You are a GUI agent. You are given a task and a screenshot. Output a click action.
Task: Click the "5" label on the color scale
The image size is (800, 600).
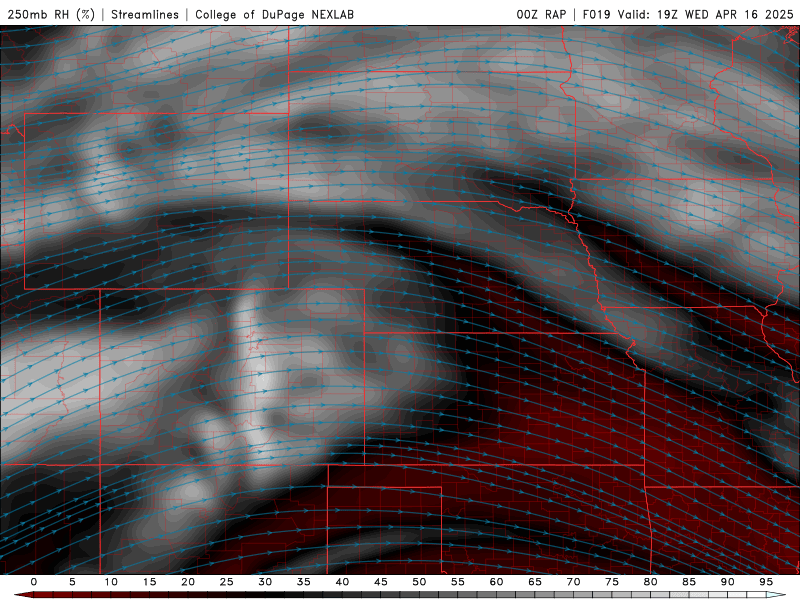pyautogui.click(x=72, y=582)
